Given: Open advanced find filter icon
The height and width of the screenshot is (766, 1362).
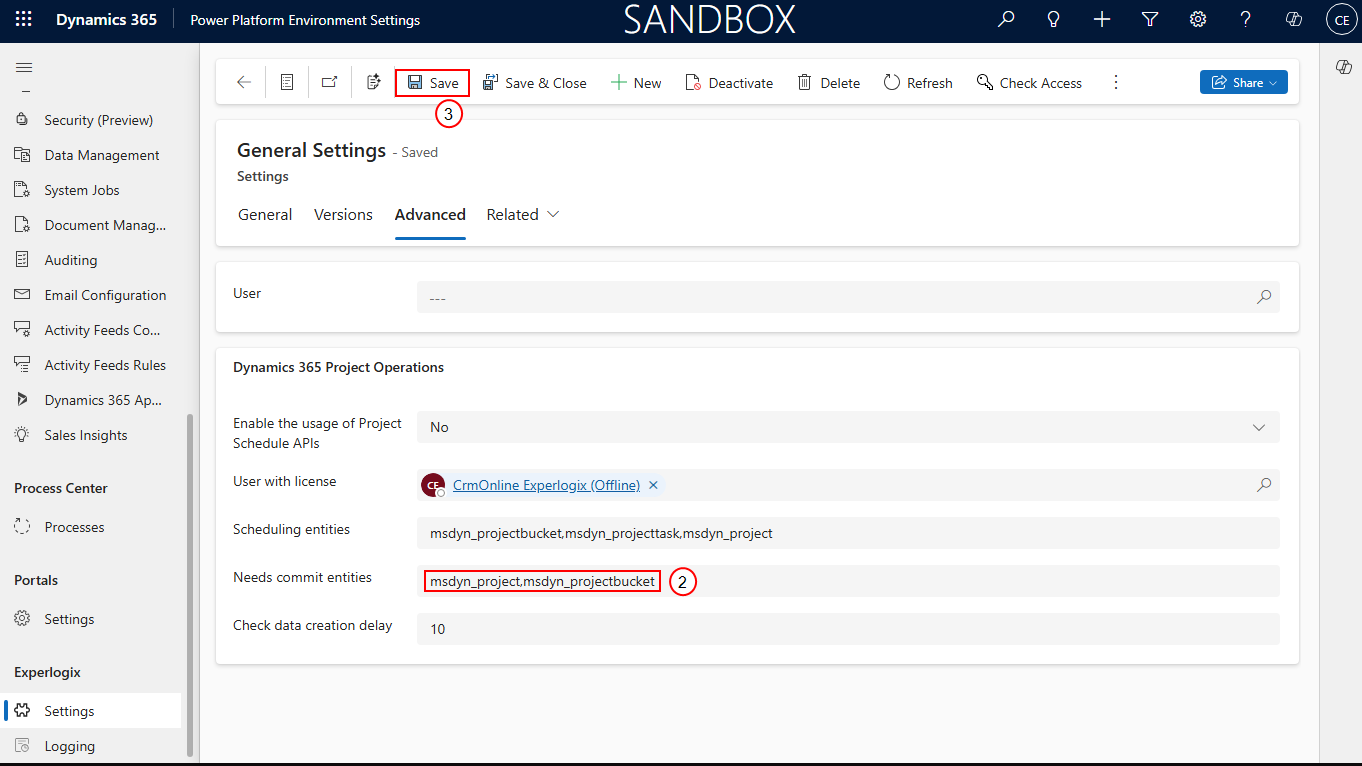Looking at the screenshot, I should tap(1150, 20).
